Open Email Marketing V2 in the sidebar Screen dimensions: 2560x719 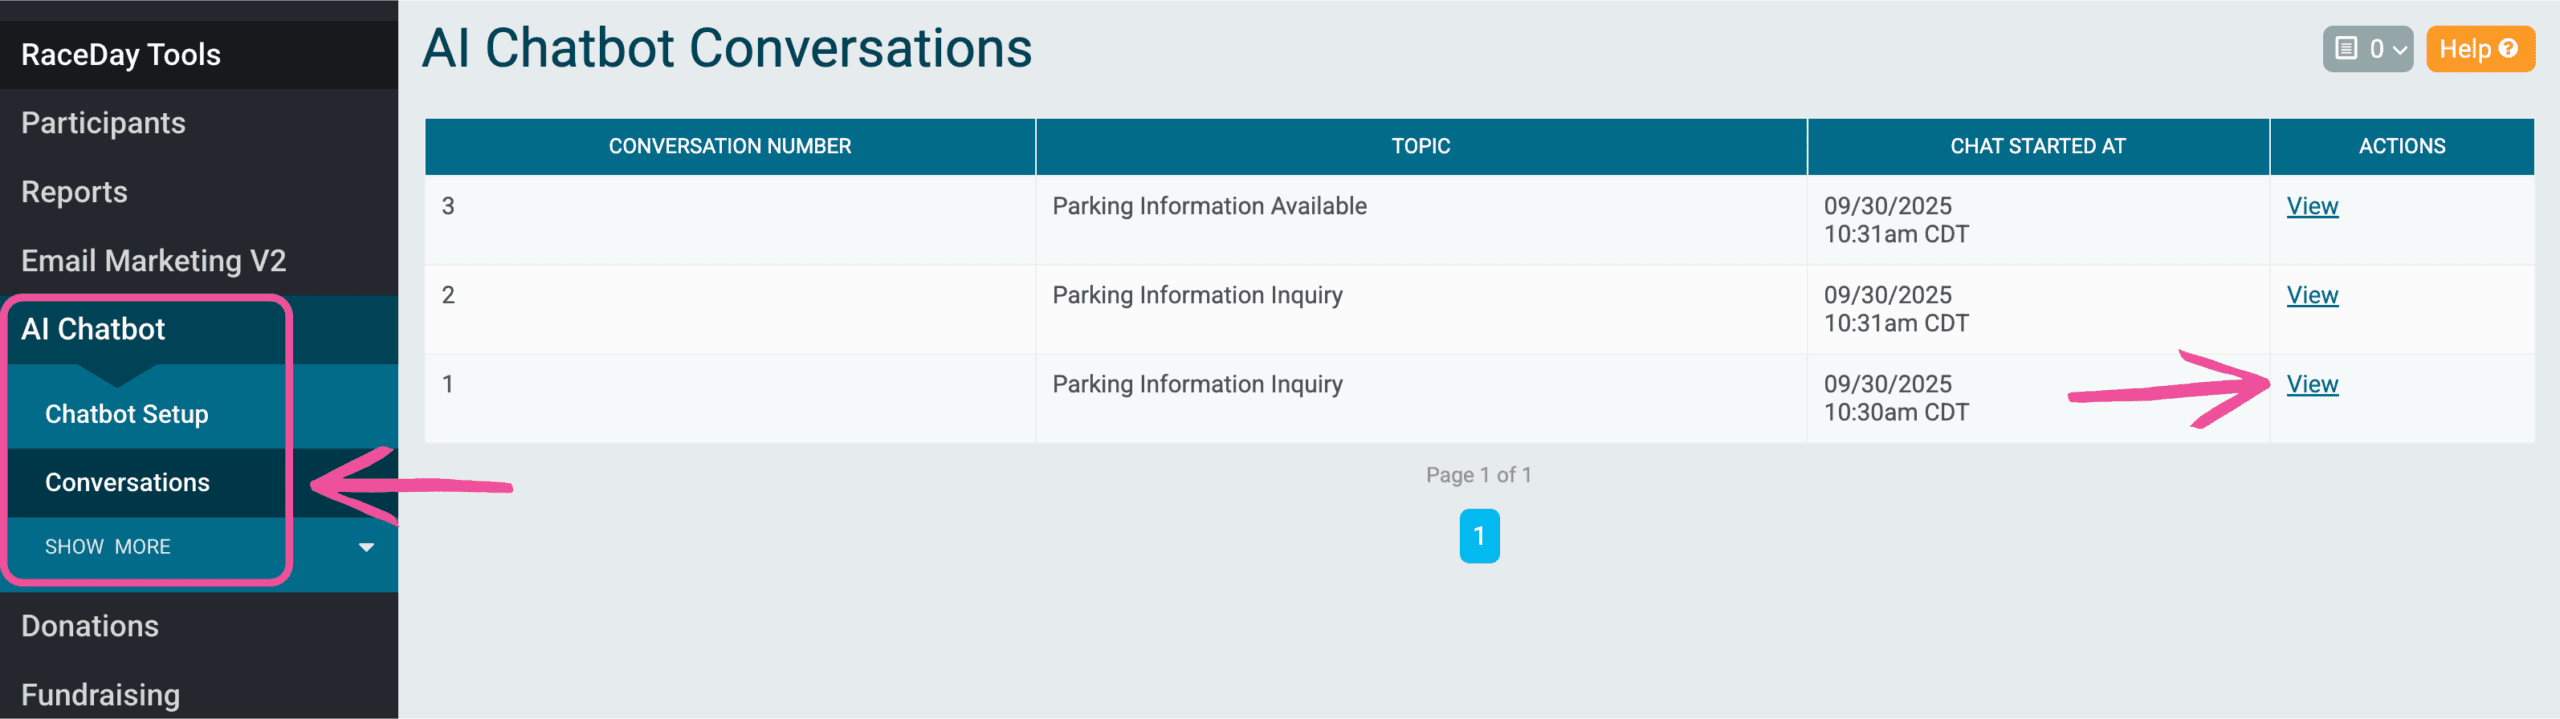[x=154, y=261]
